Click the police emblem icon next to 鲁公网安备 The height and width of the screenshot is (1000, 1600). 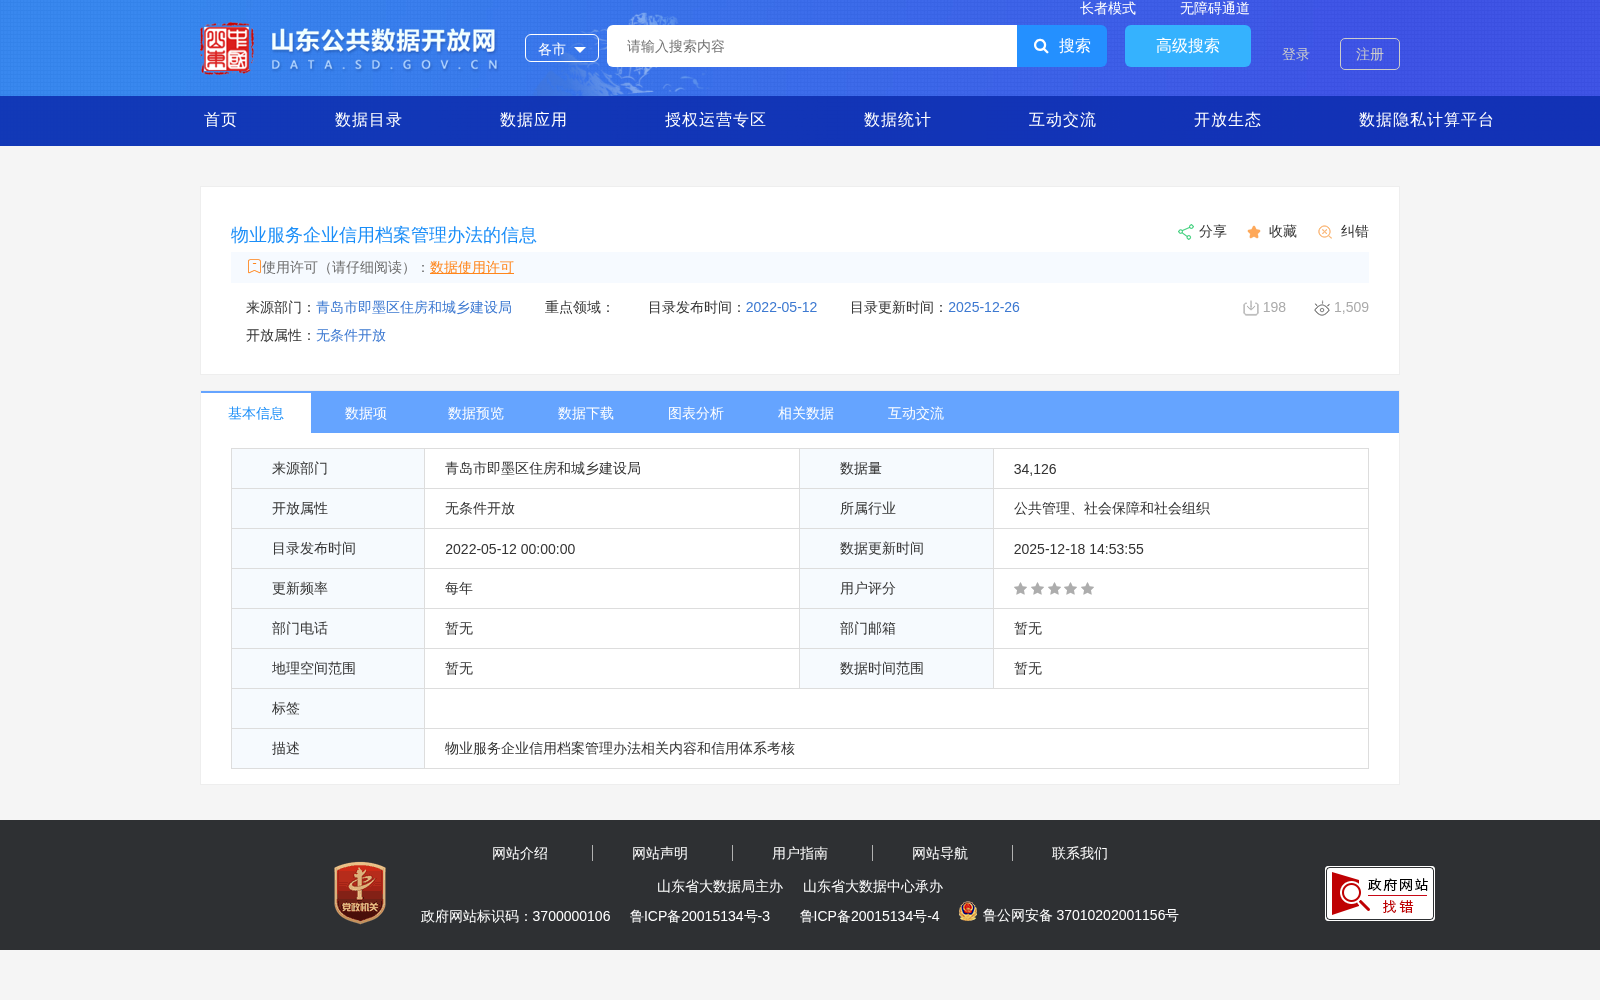click(x=968, y=911)
